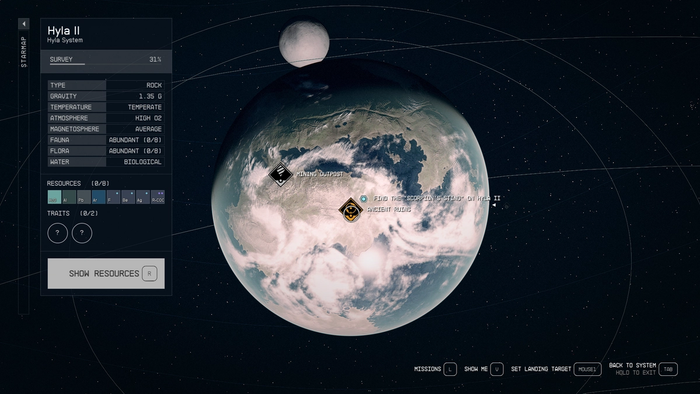Viewport: 700px width, 394px height.
Task: Click the 'FLORA' row showing Abundant
Action: point(106,151)
